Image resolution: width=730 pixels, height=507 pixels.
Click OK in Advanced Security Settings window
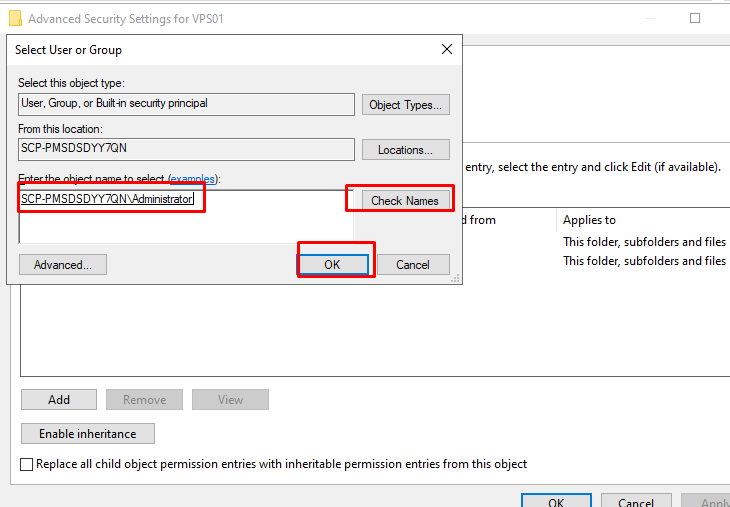[x=556, y=501]
